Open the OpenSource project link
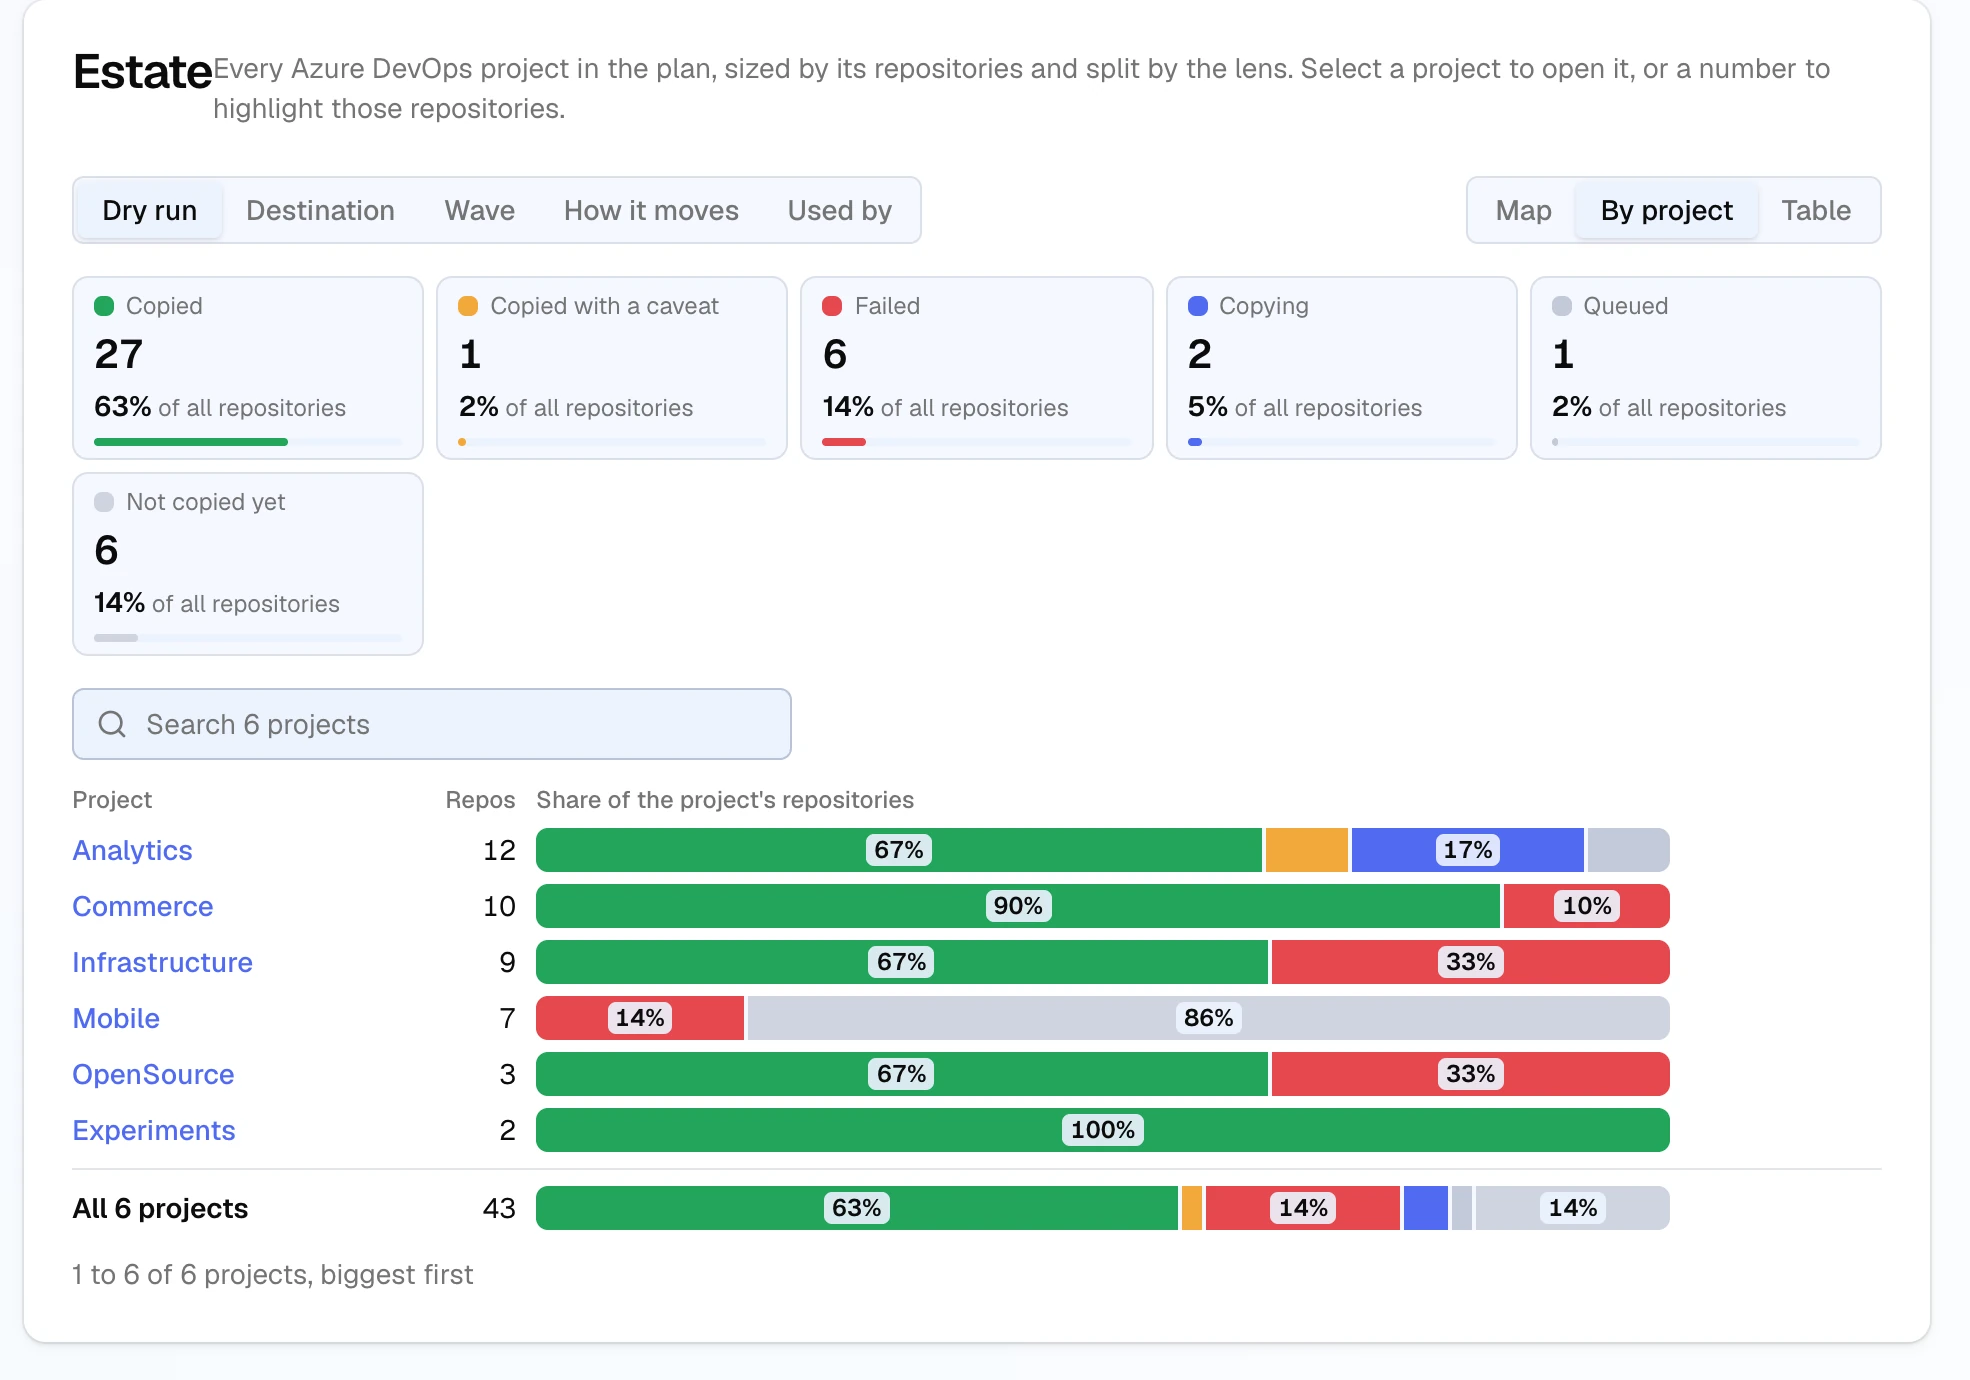 click(x=153, y=1074)
